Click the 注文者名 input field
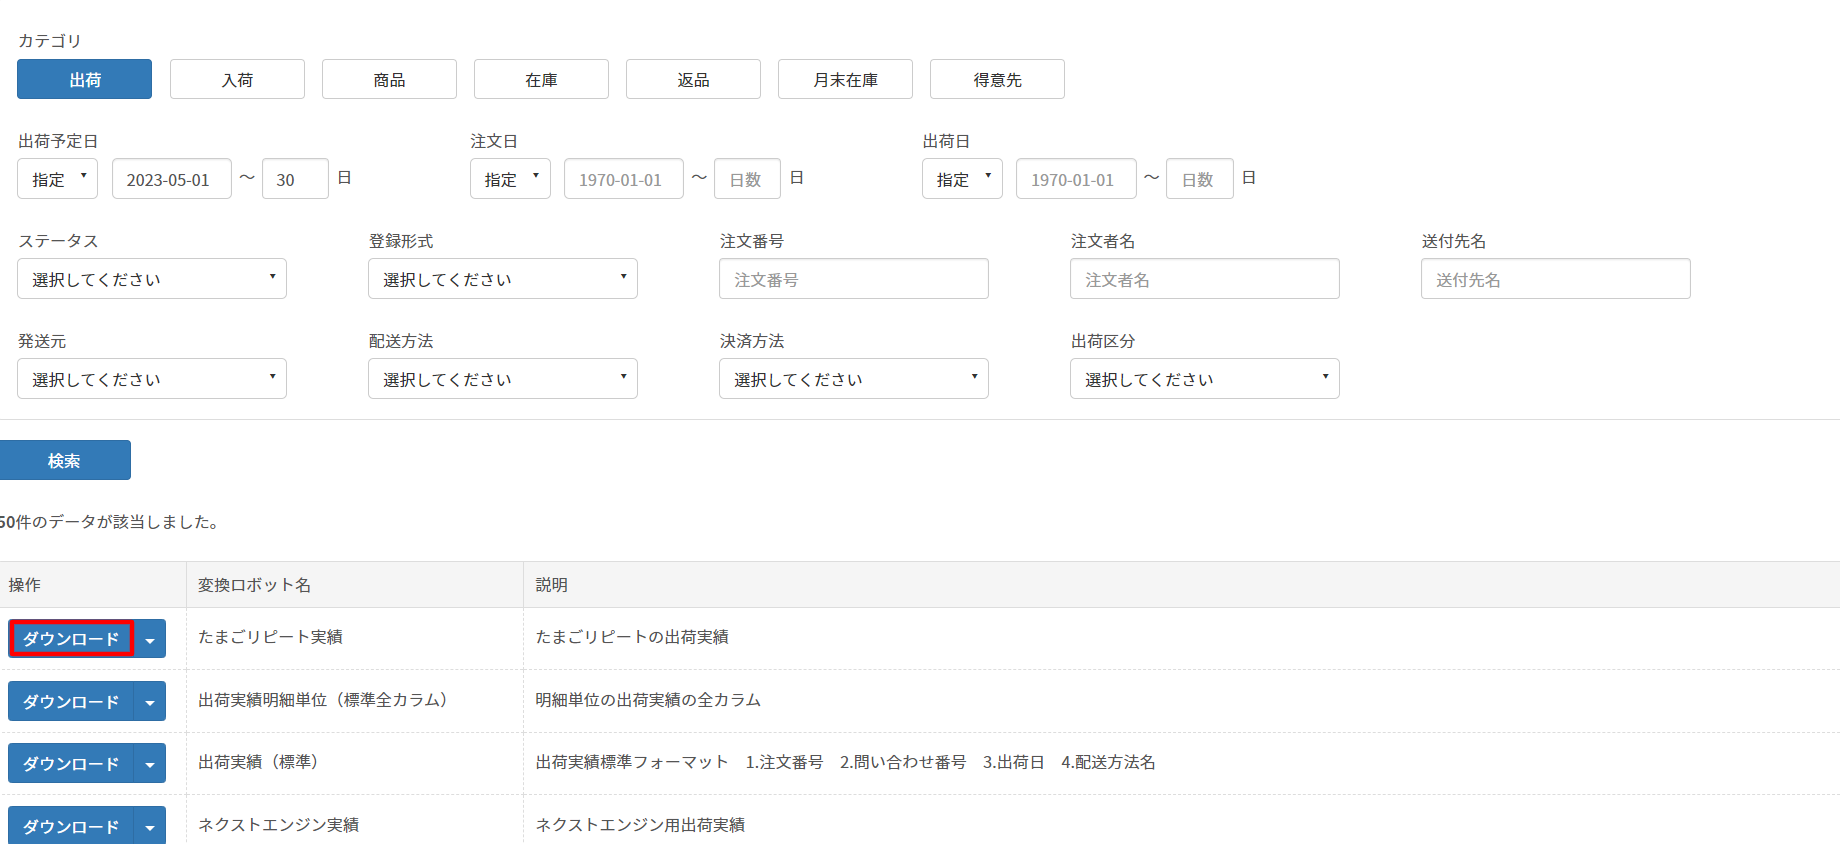 [x=1205, y=279]
